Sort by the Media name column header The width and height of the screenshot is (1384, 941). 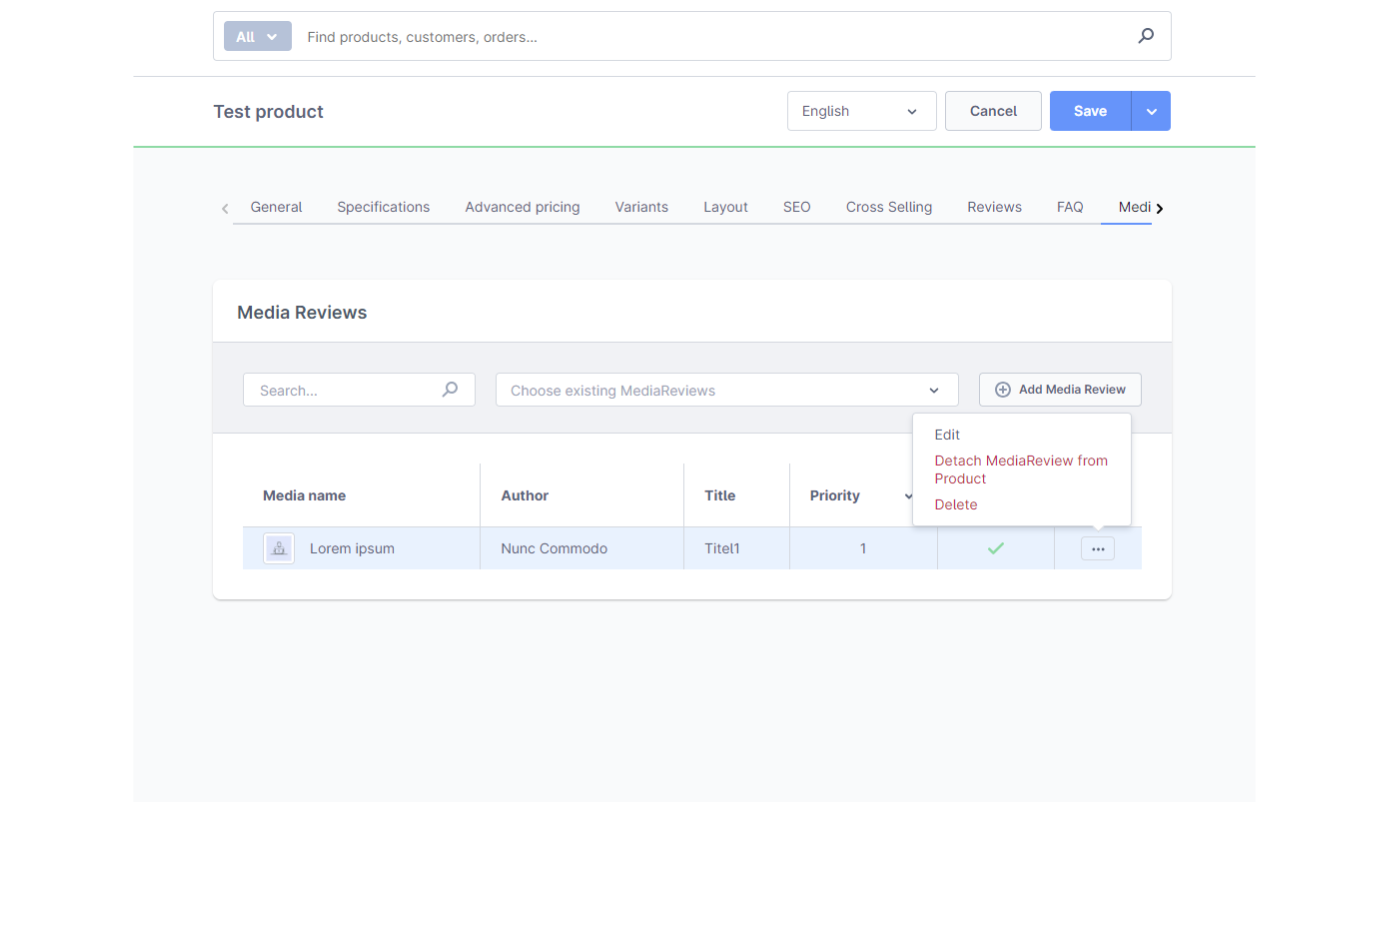coord(304,495)
